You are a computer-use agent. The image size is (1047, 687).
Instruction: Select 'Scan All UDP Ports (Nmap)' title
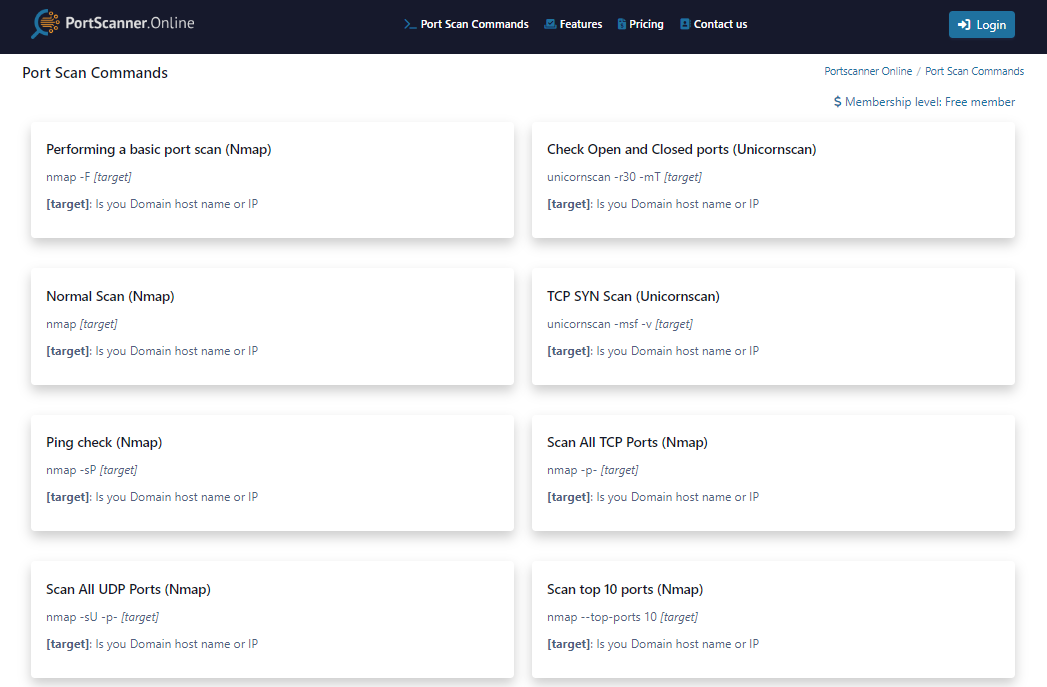coord(128,590)
